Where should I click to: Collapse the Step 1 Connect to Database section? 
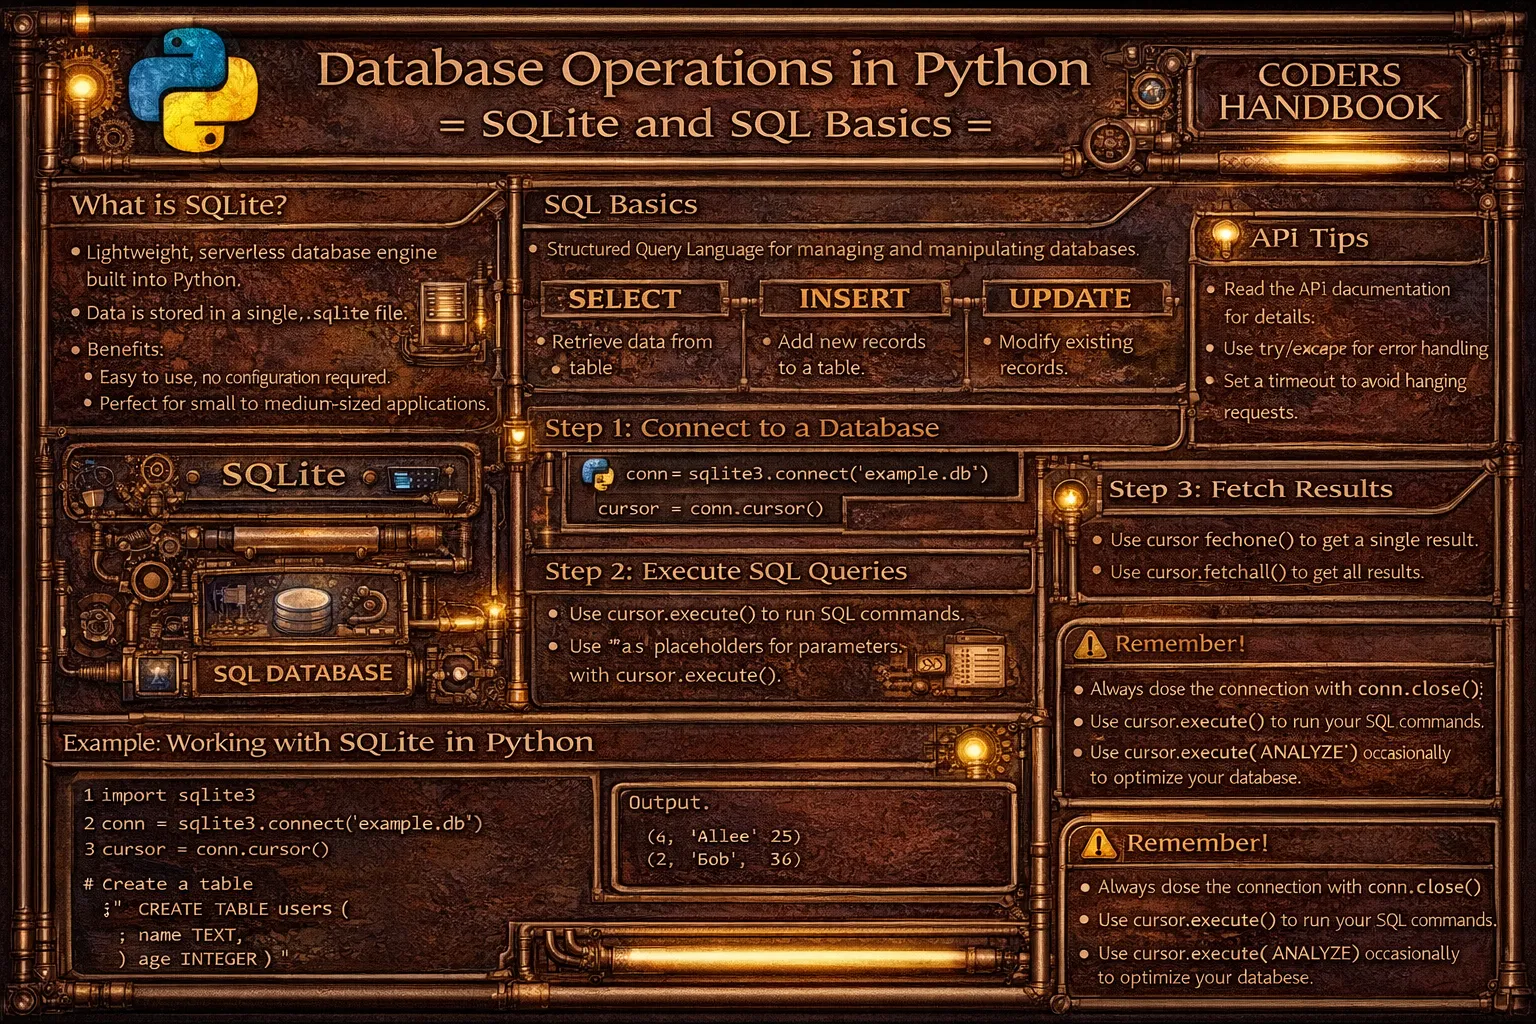742,428
